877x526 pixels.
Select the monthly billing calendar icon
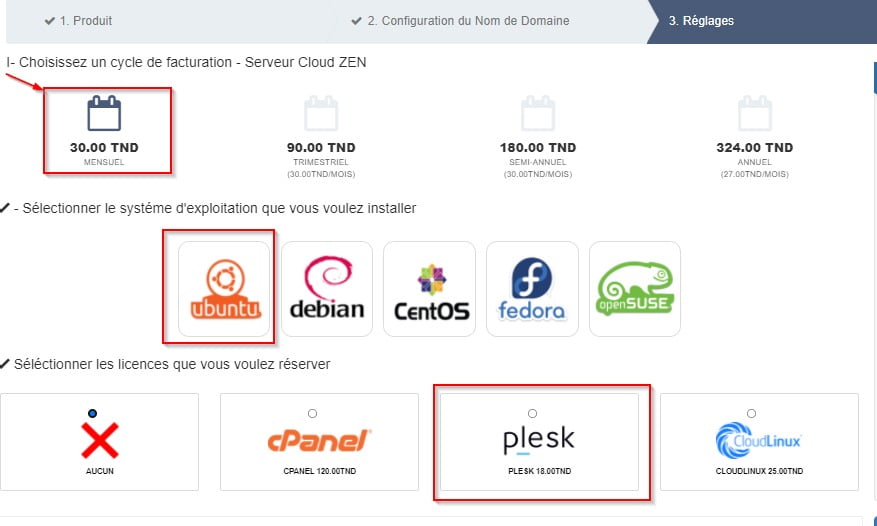(104, 114)
